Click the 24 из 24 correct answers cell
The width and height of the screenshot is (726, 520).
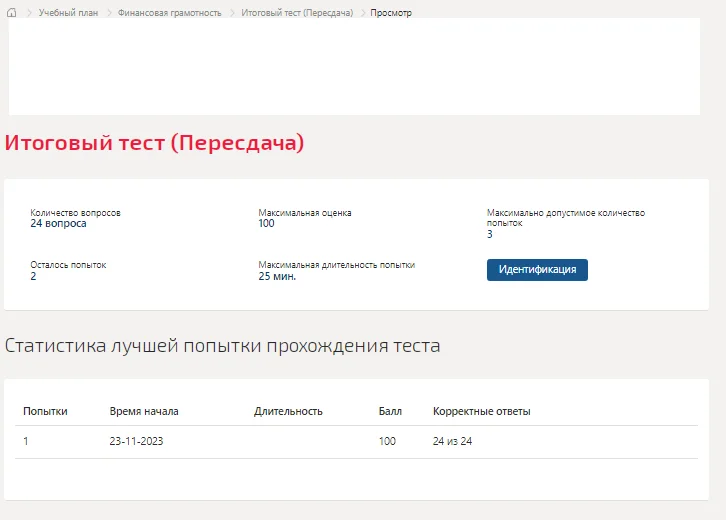[x=452, y=441]
